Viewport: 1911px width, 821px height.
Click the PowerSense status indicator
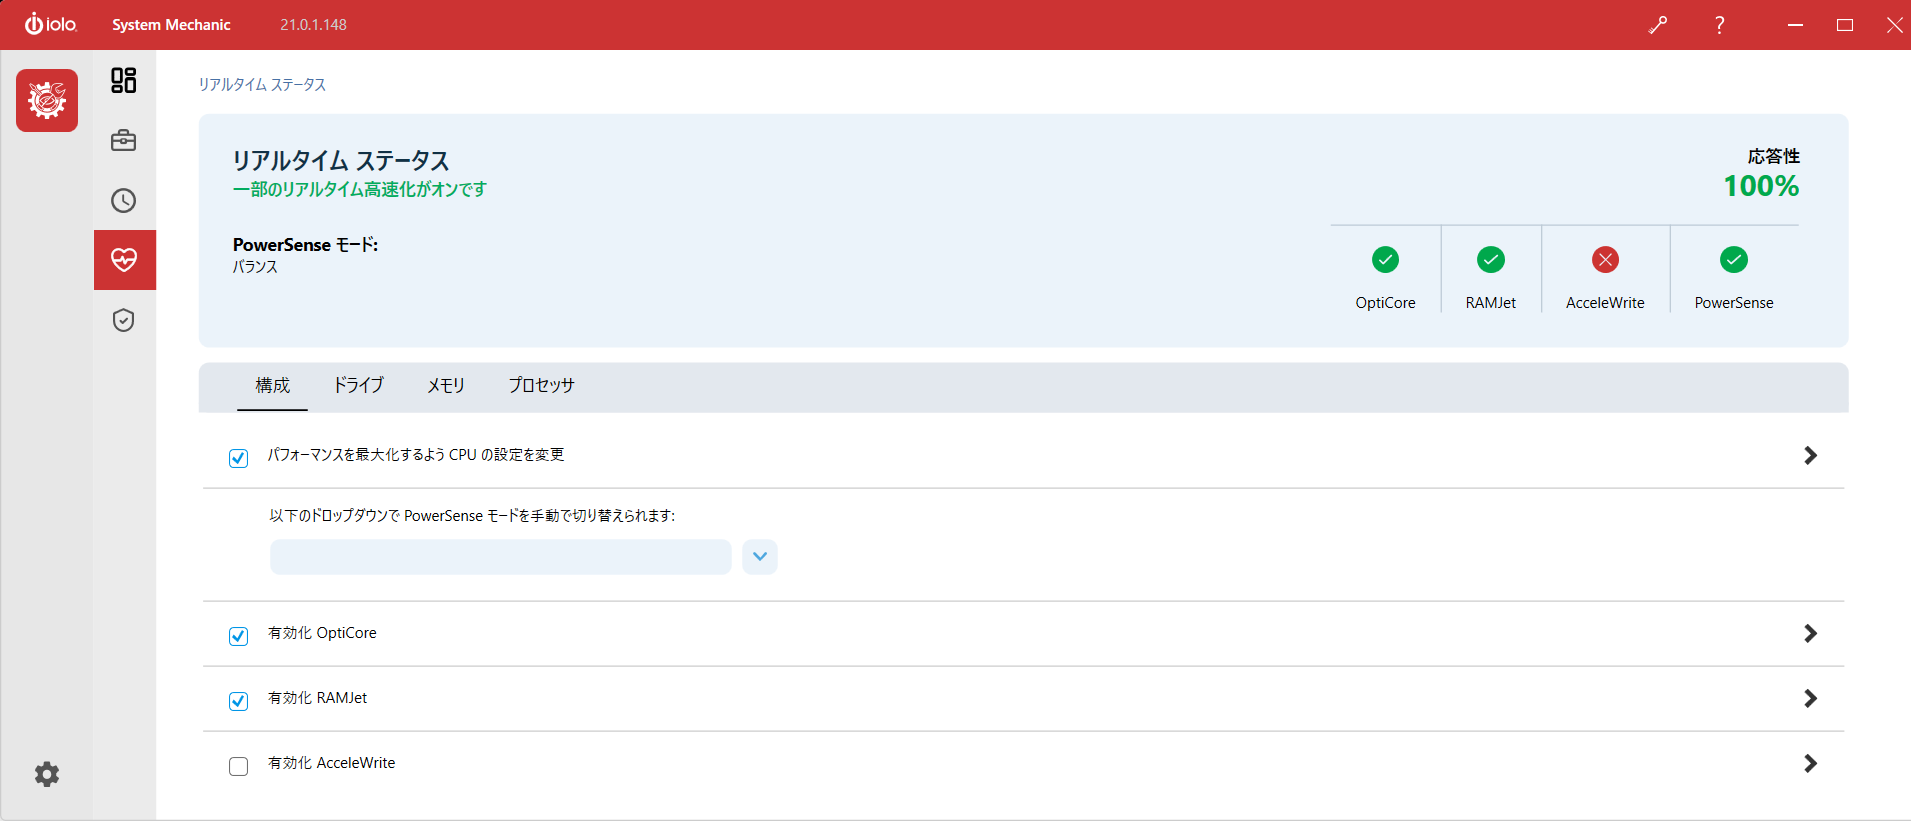pyautogui.click(x=1733, y=260)
